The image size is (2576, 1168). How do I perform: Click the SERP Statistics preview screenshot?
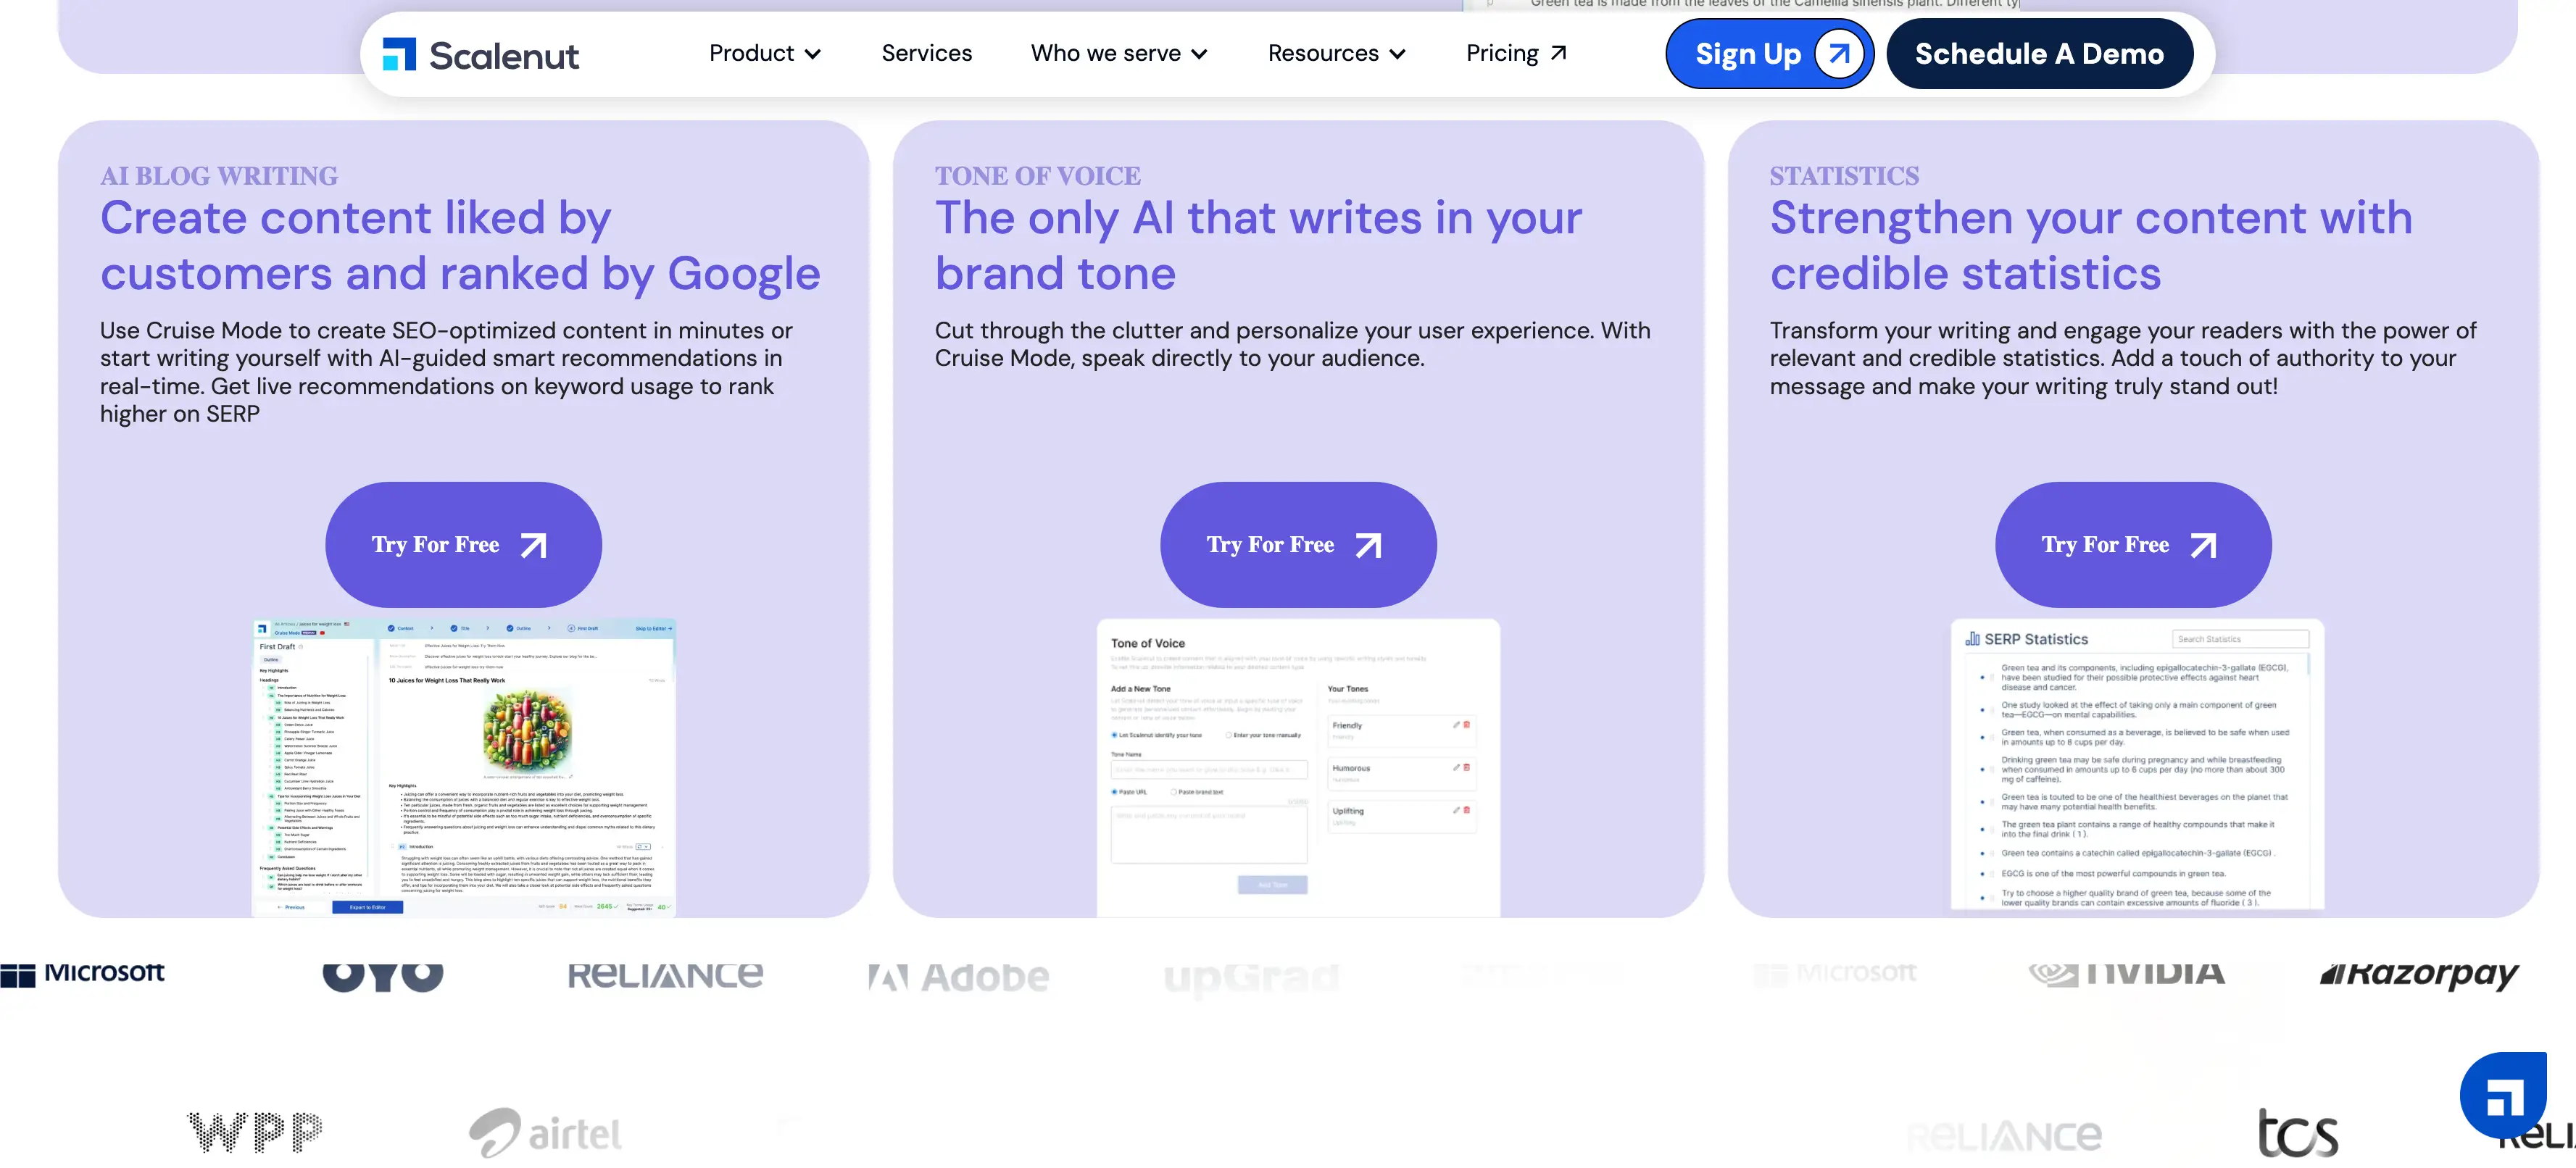tap(2137, 765)
